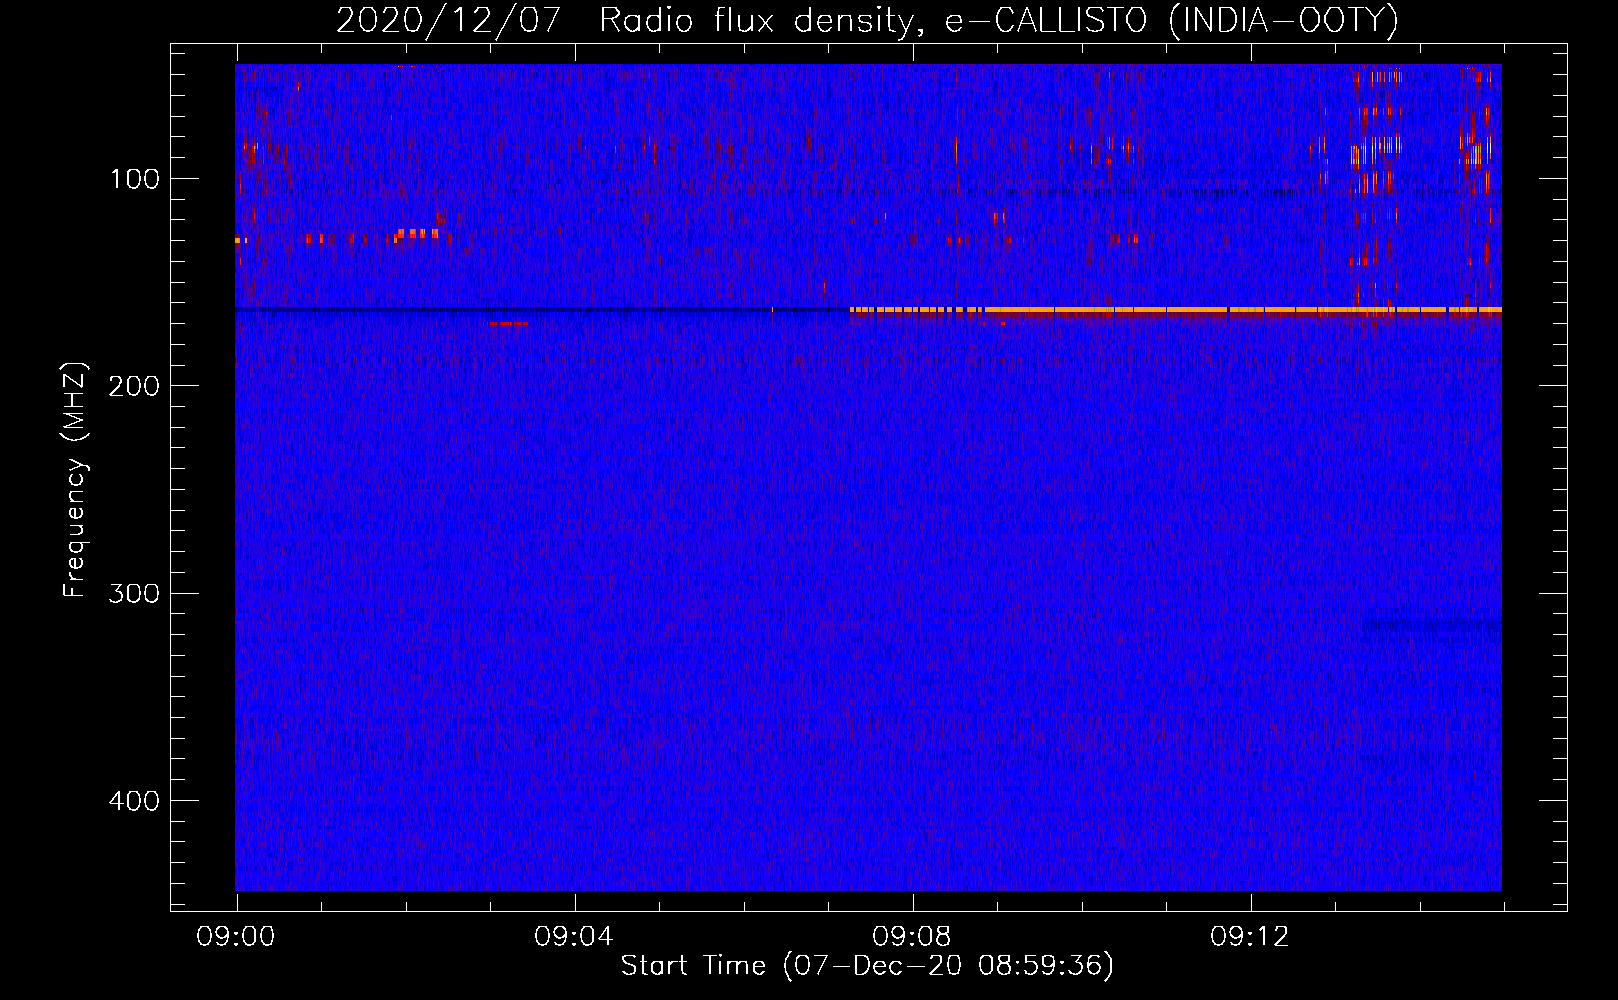The height and width of the screenshot is (1000, 1618).
Task: Click the 09:12 time tick label
Action: click(x=1250, y=937)
